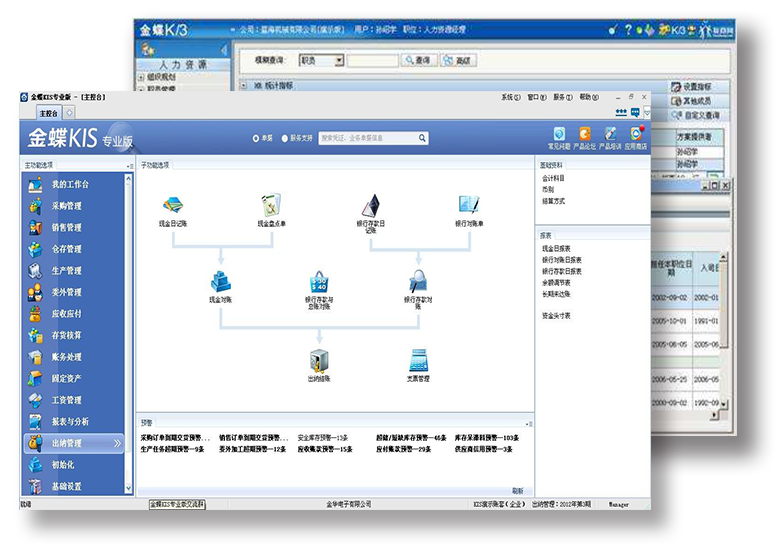Click sidebar scrollbar up arrow
The width and height of the screenshot is (783, 548).
click(128, 178)
